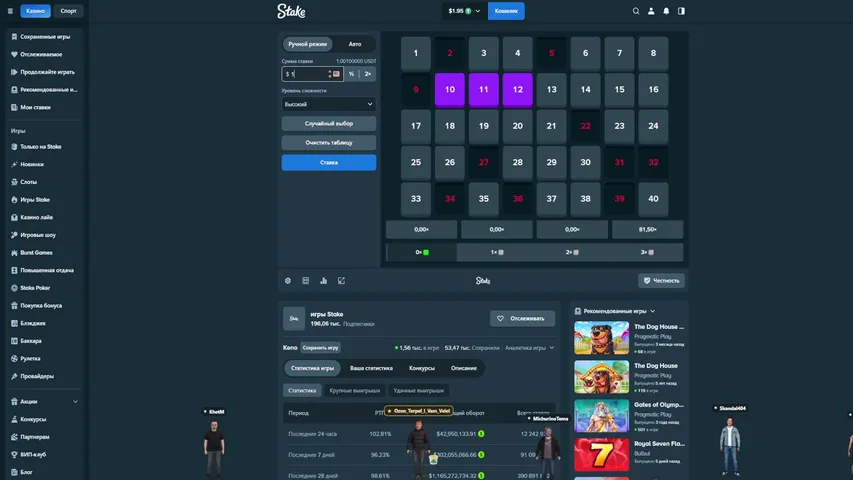
Task: Click Случайный выбор button
Action: click(x=329, y=124)
